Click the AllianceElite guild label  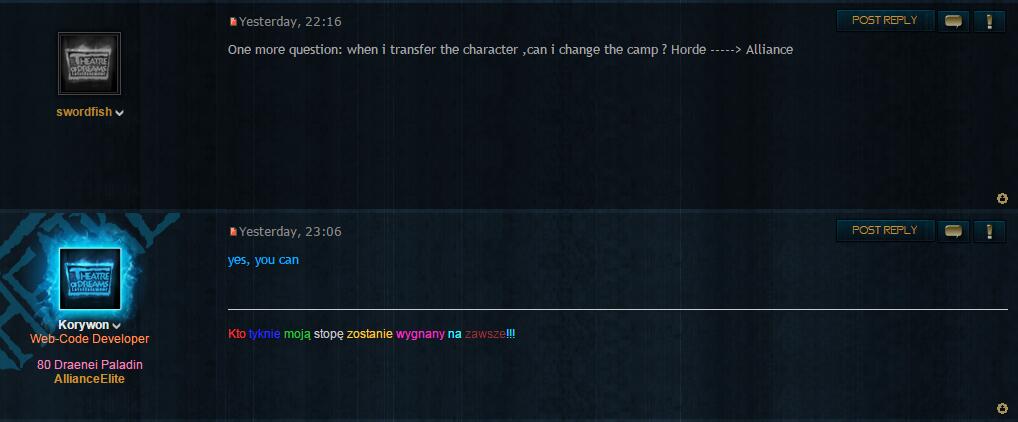point(90,379)
